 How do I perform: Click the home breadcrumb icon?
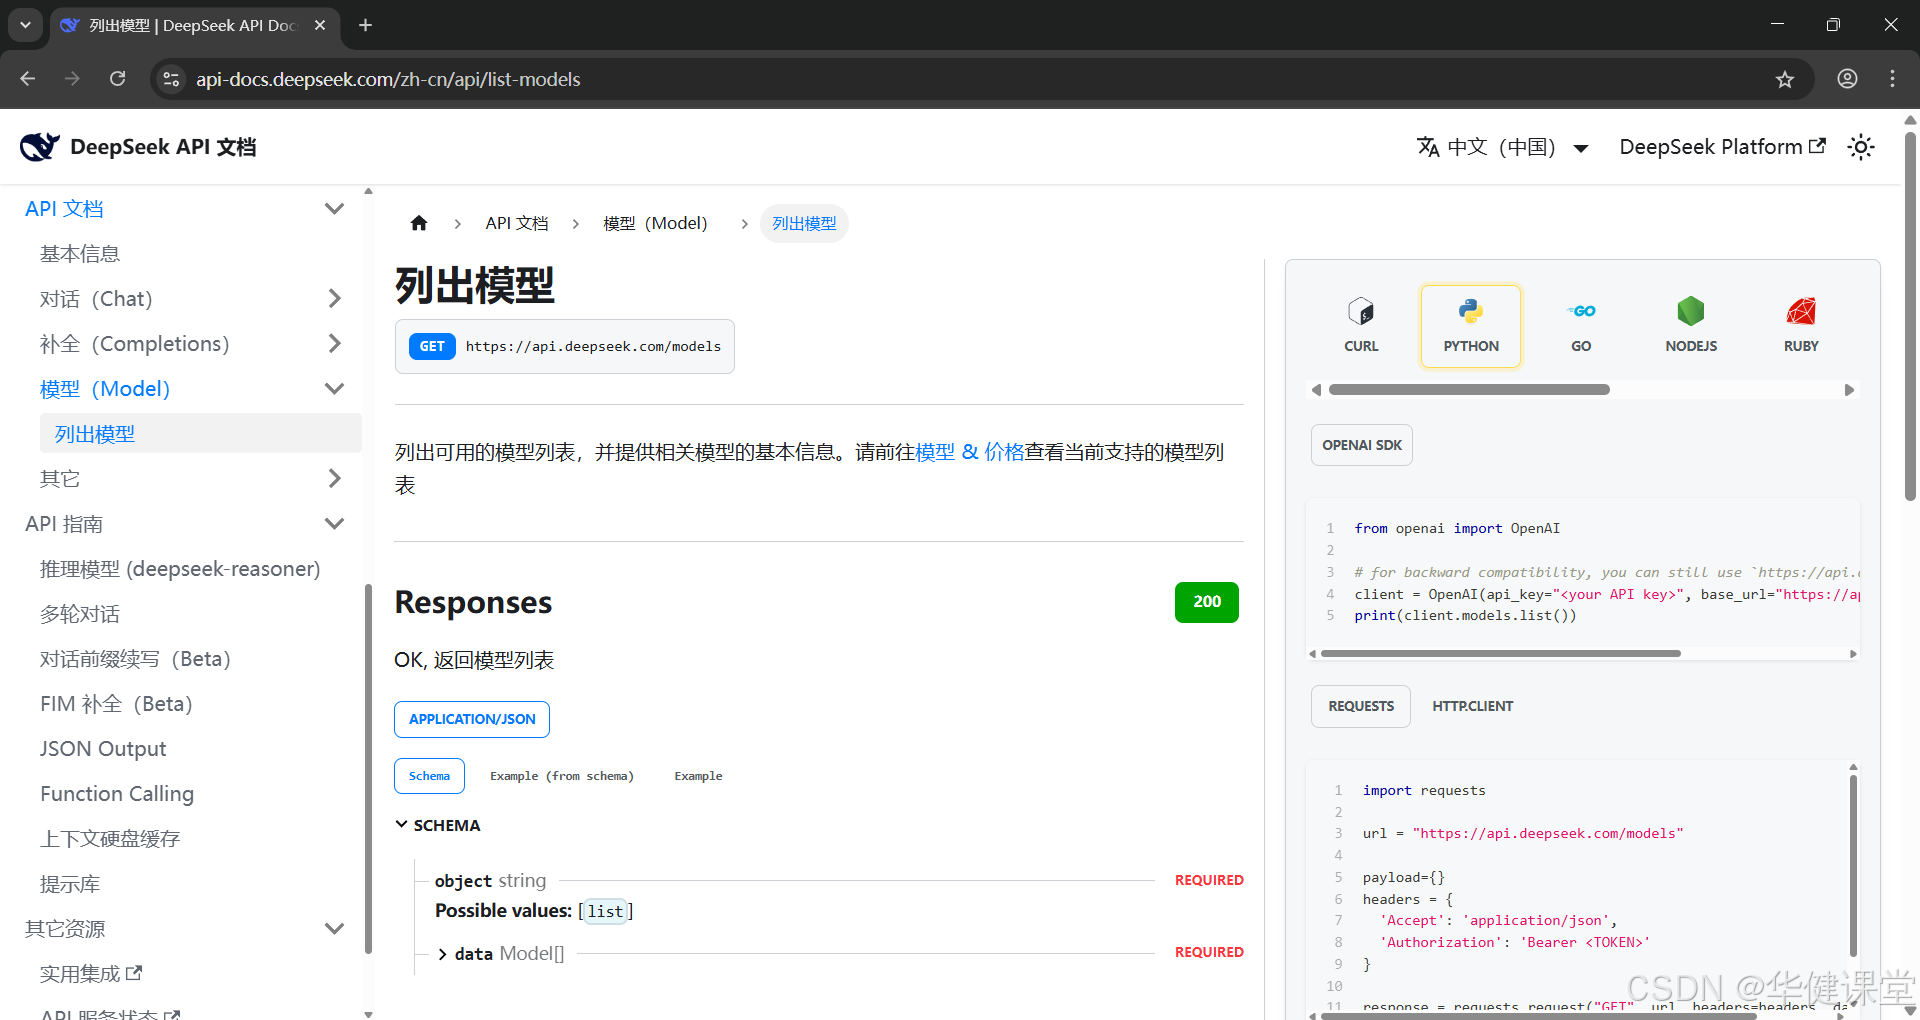419,223
